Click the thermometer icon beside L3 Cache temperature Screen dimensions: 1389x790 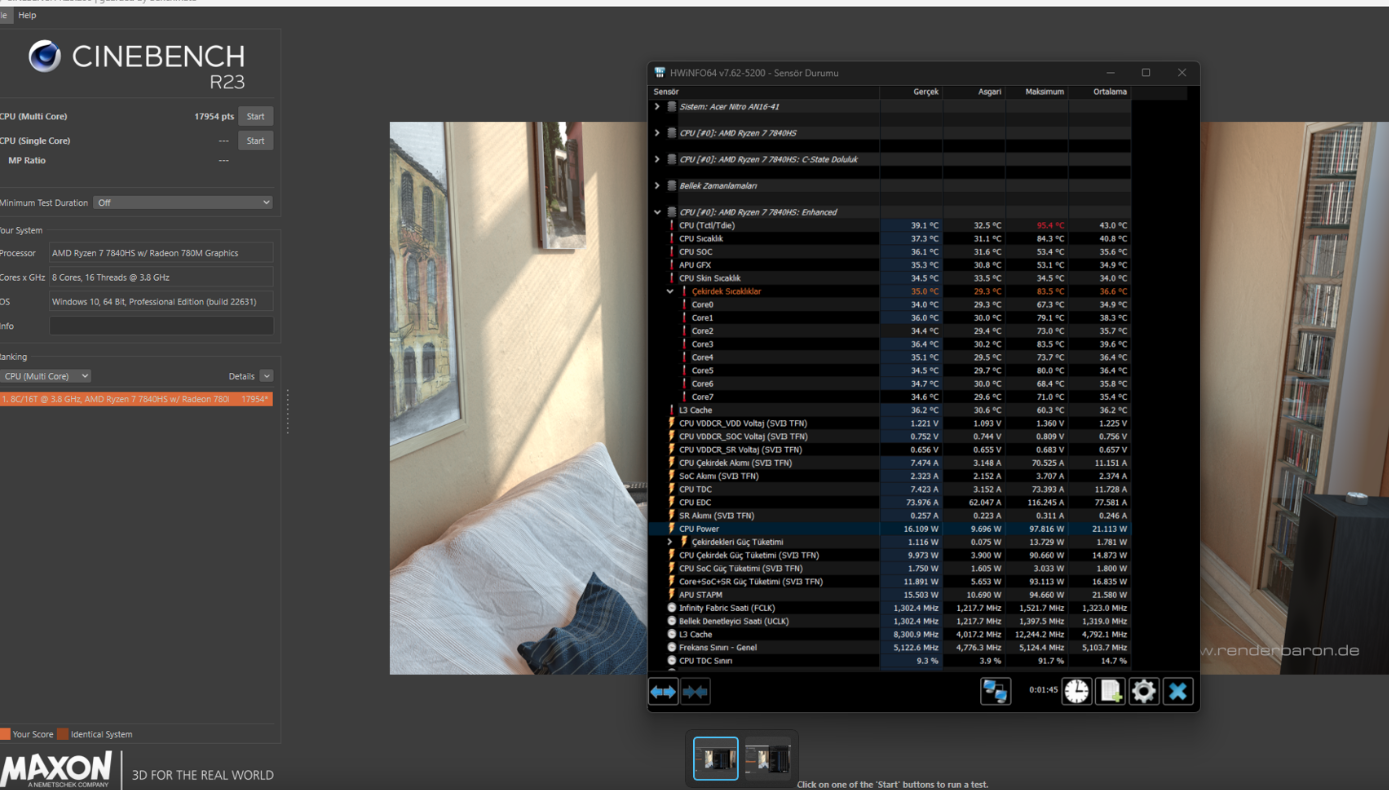[x=672, y=410]
